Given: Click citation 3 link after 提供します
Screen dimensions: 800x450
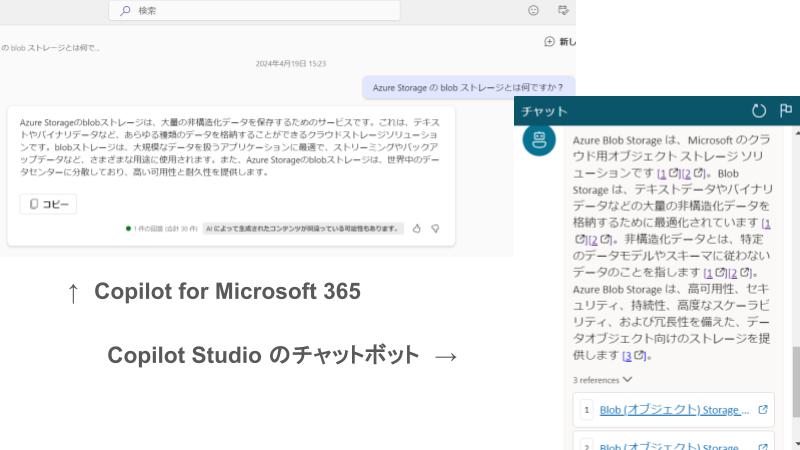Looking at the screenshot, I should 627,355.
